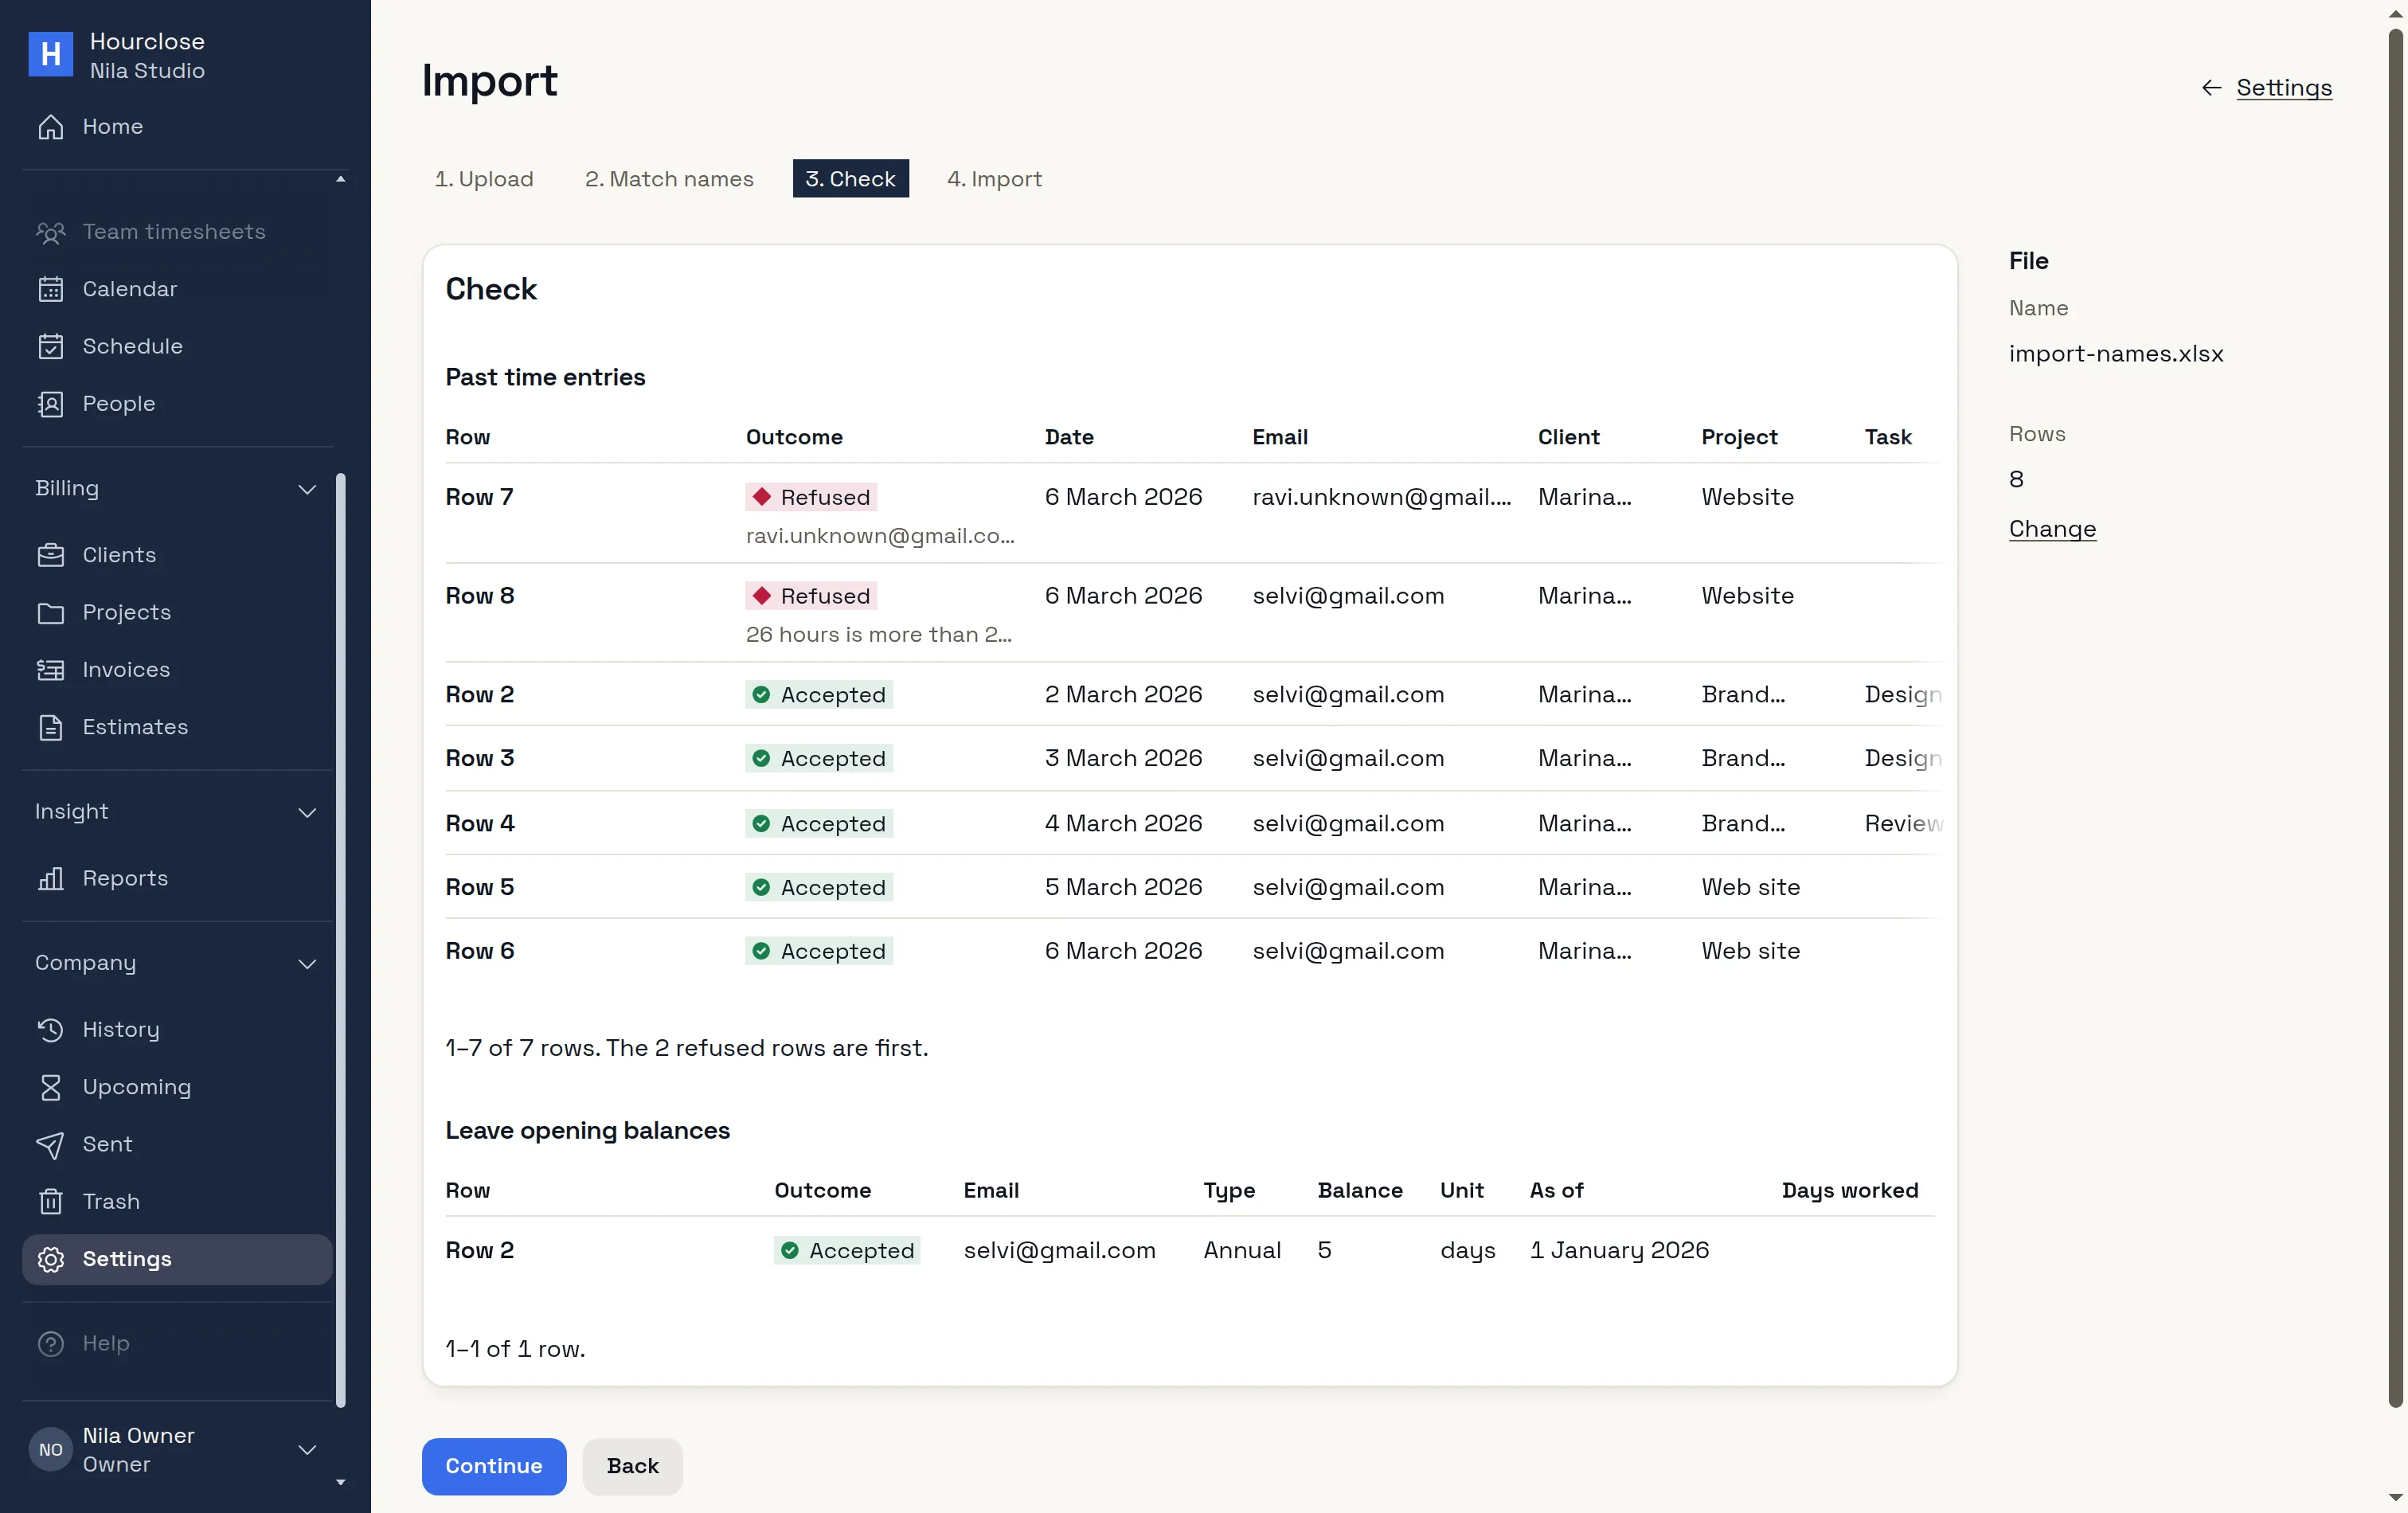Open the Reports chart icon
The image size is (2408, 1513).
tap(50, 878)
